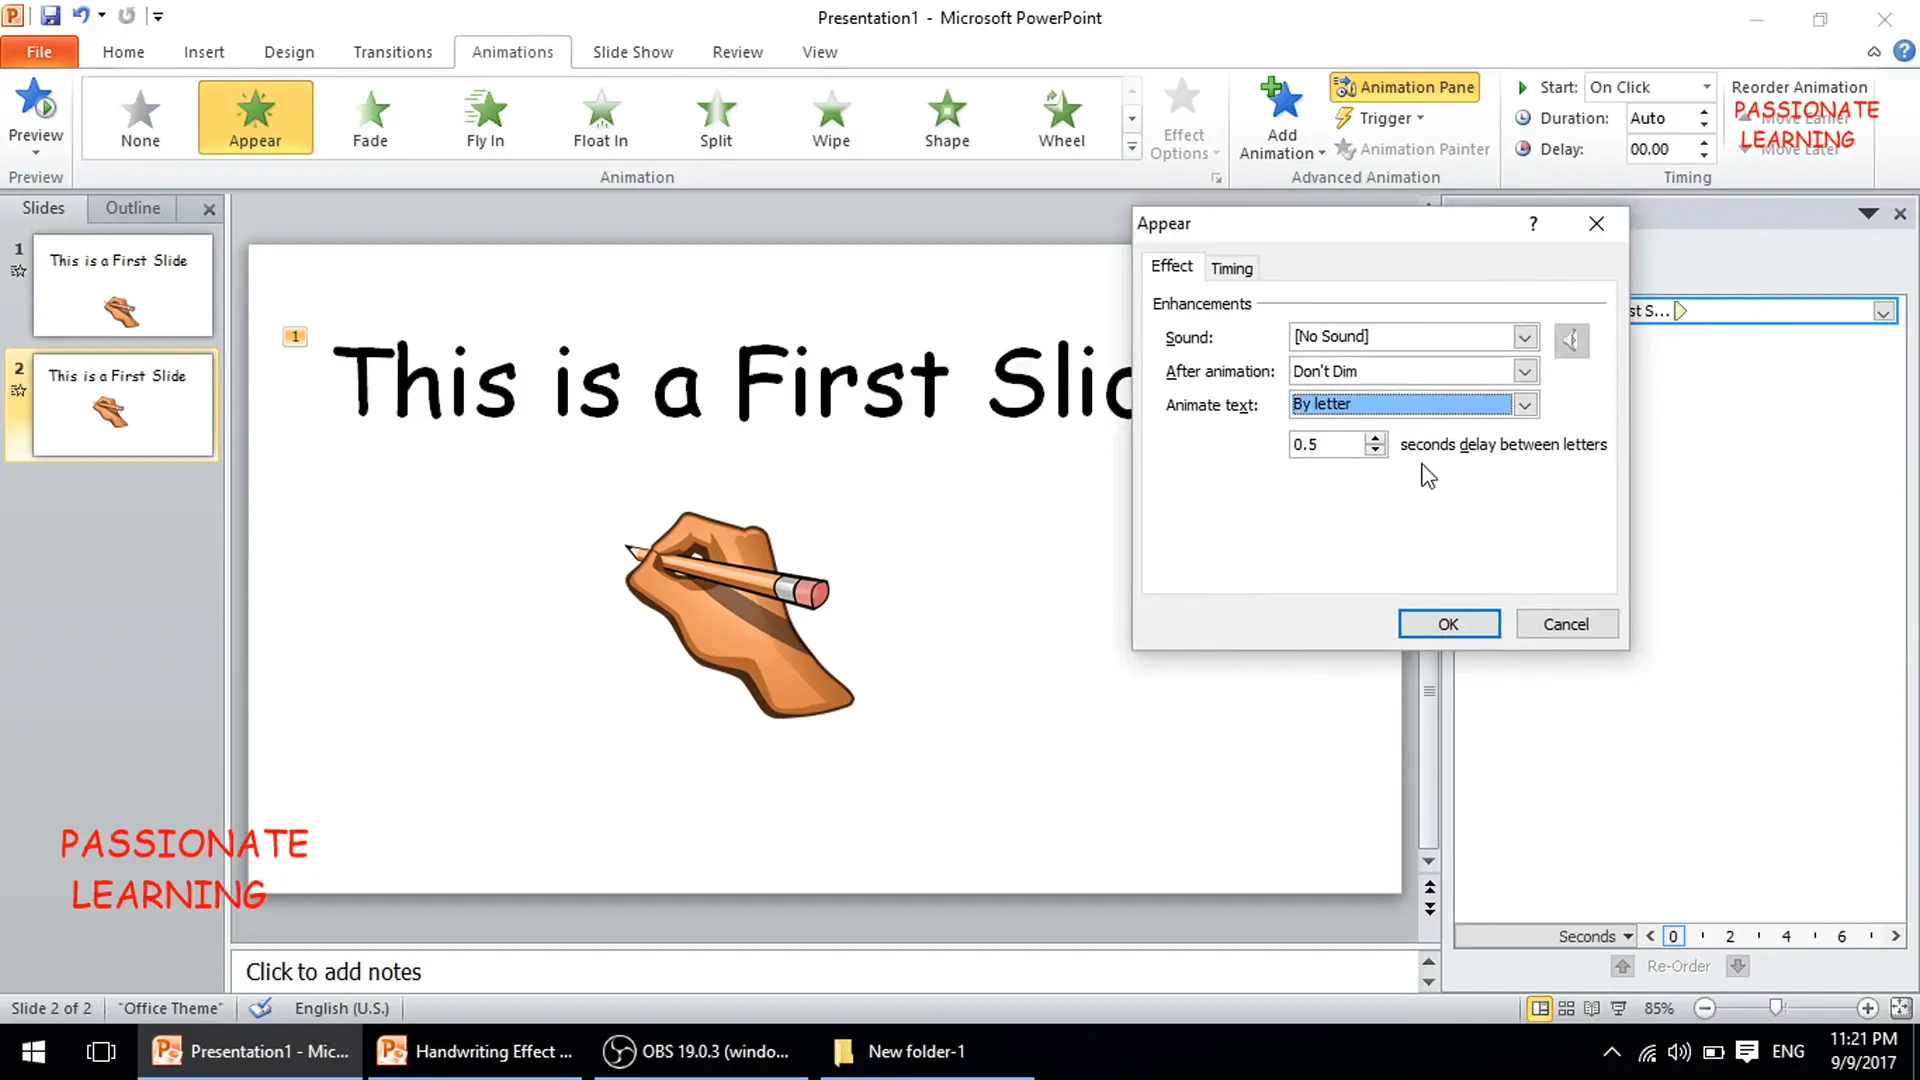Open the Slide Show ribbon tab

tap(632, 52)
